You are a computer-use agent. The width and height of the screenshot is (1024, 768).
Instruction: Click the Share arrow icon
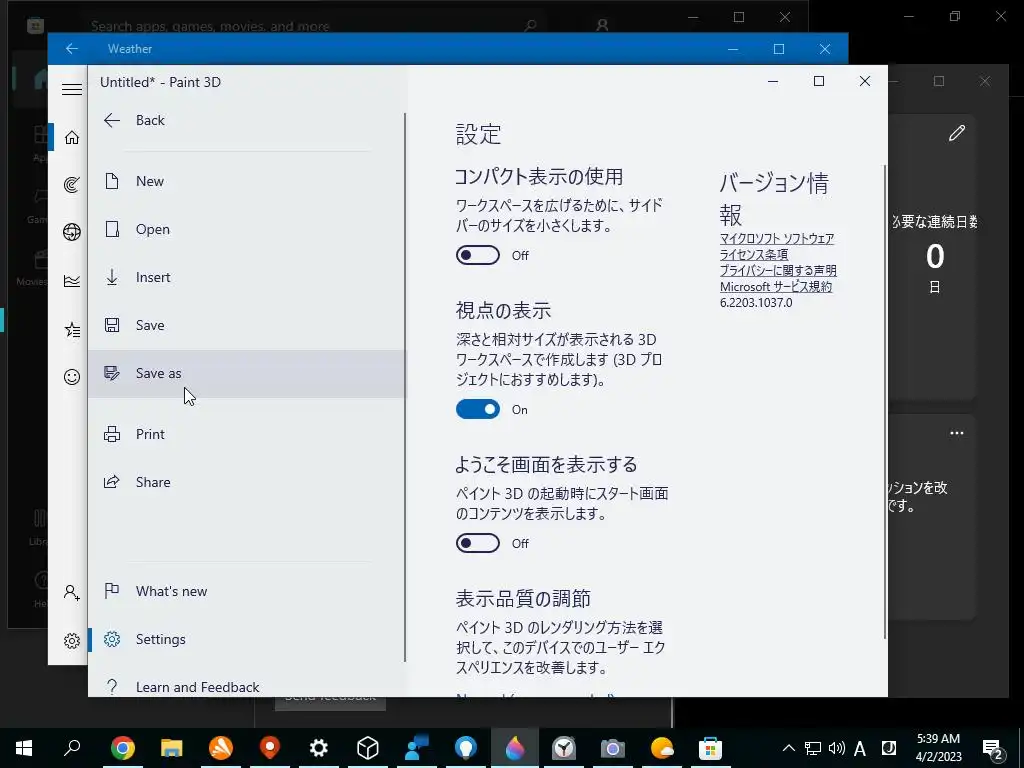(x=112, y=482)
